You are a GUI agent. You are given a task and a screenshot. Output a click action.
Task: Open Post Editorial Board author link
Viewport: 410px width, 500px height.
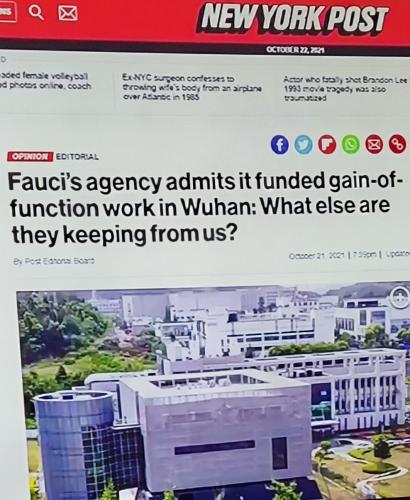[x=54, y=260]
